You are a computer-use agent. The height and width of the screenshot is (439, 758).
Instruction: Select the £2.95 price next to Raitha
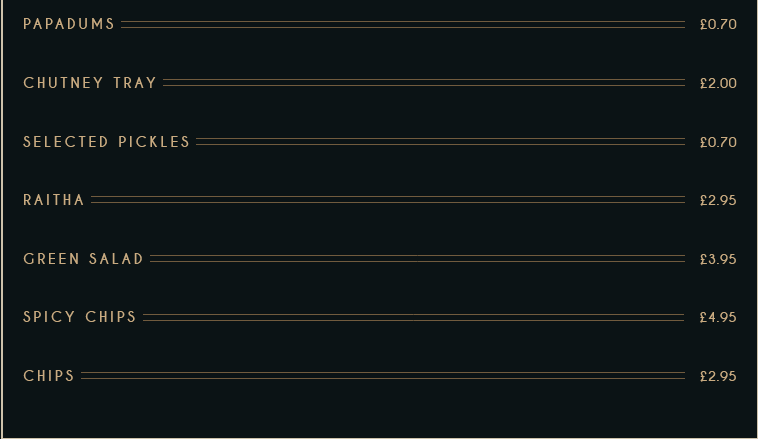click(x=718, y=200)
